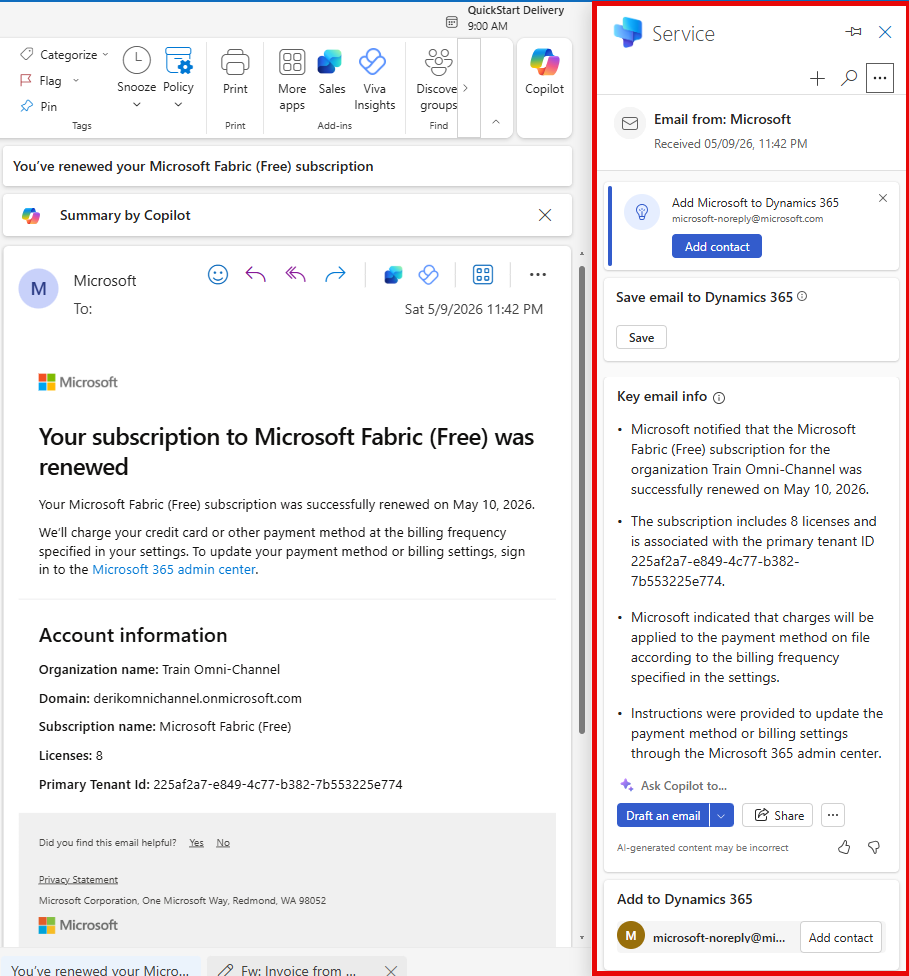The image size is (909, 976).
Task: Click Draft an email button
Action: coord(663,815)
